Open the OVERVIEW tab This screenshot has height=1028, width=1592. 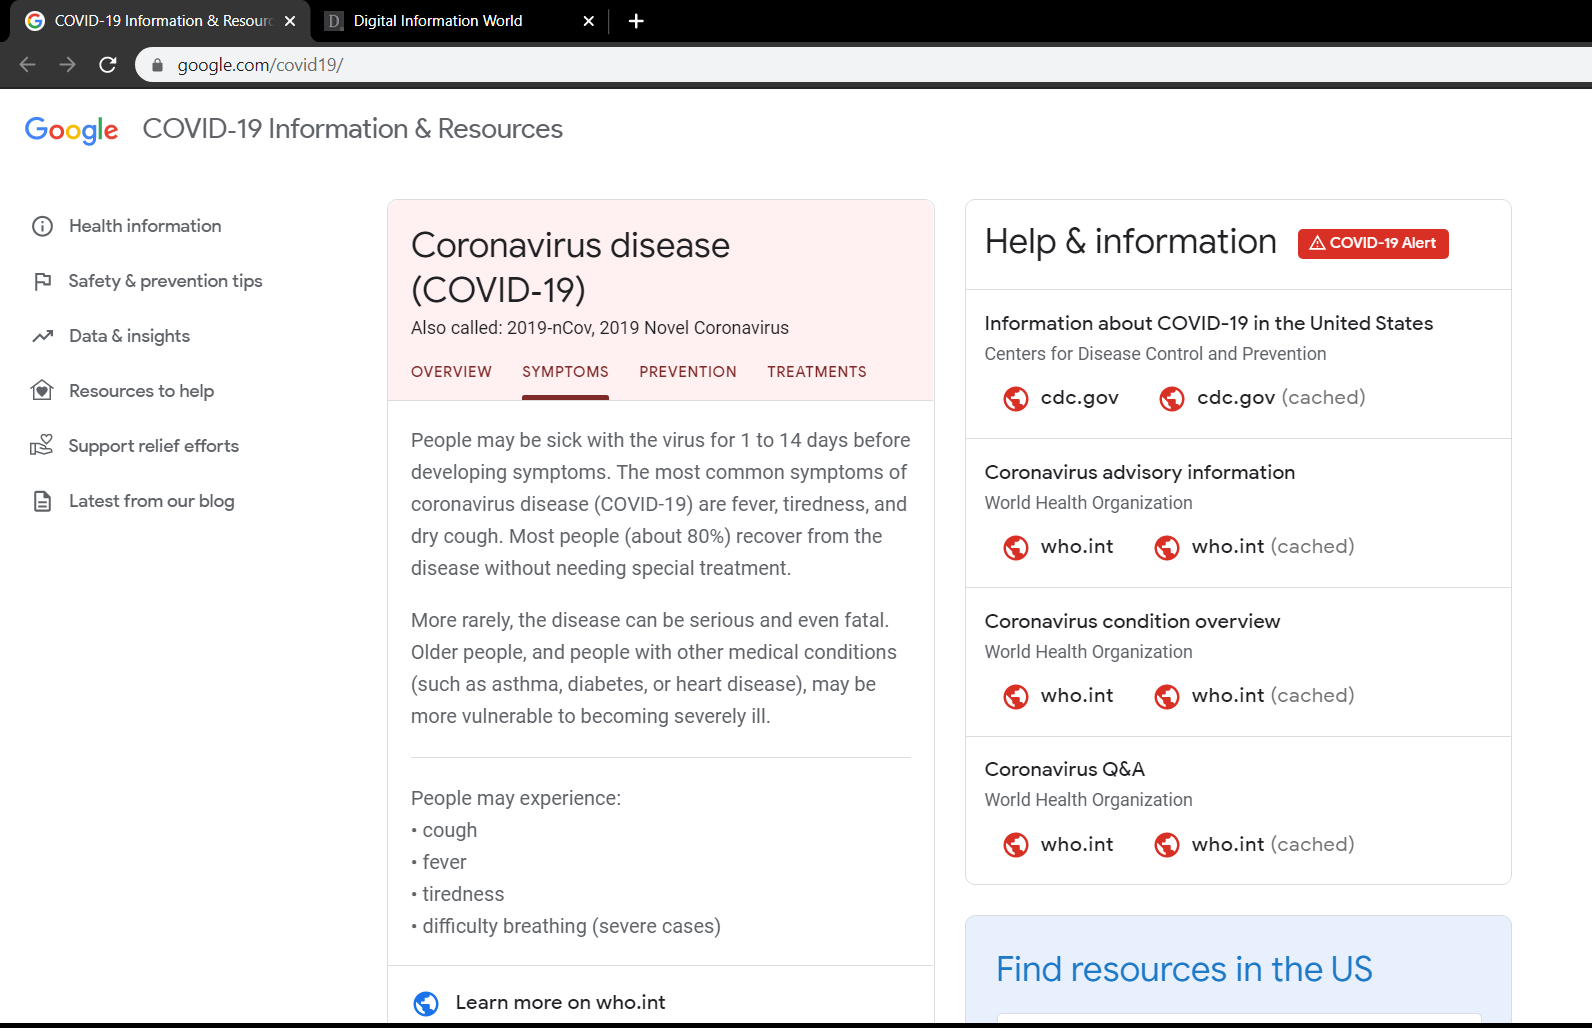click(451, 372)
